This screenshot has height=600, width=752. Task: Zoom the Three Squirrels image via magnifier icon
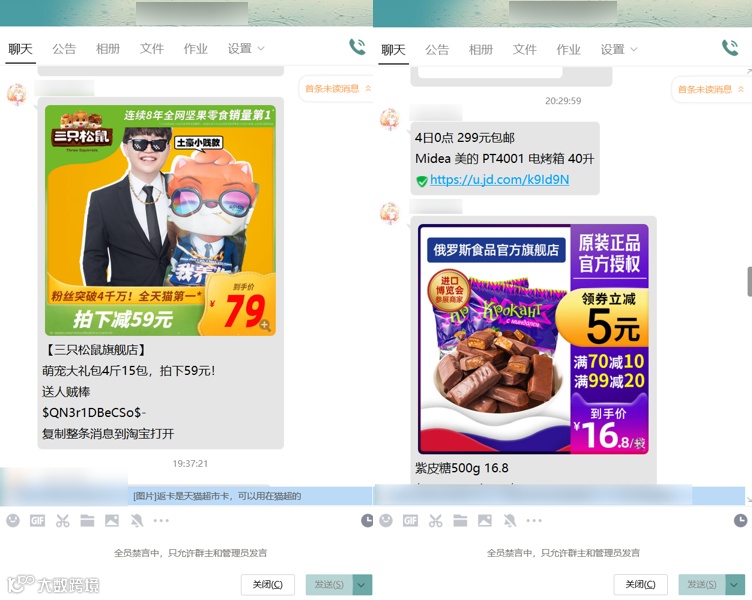click(265, 326)
